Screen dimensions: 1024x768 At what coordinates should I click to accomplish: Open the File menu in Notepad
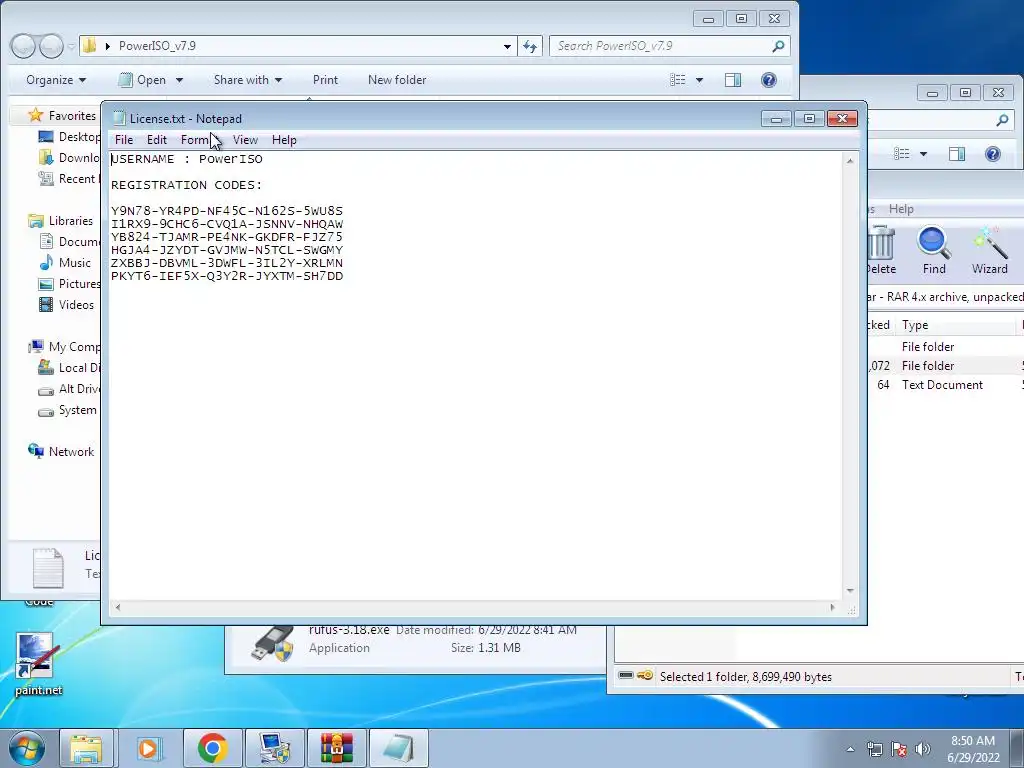123,140
